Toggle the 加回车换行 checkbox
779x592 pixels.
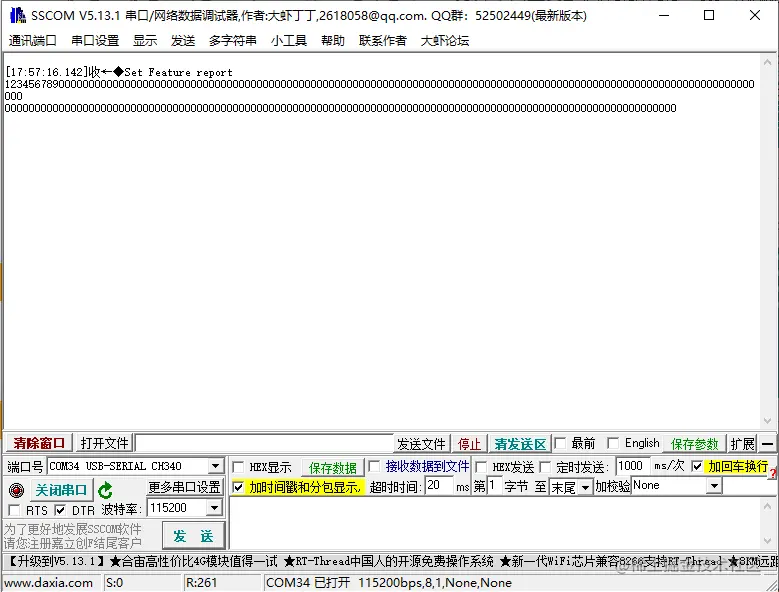(698, 466)
